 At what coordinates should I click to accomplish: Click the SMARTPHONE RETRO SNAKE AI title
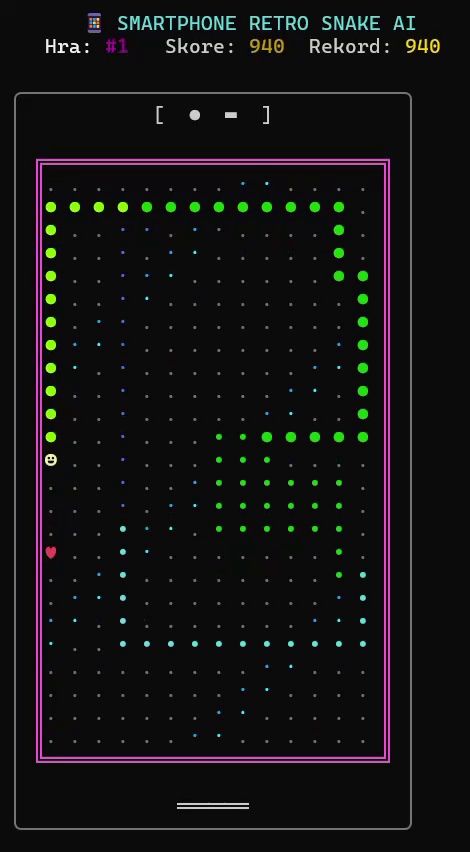266,23
